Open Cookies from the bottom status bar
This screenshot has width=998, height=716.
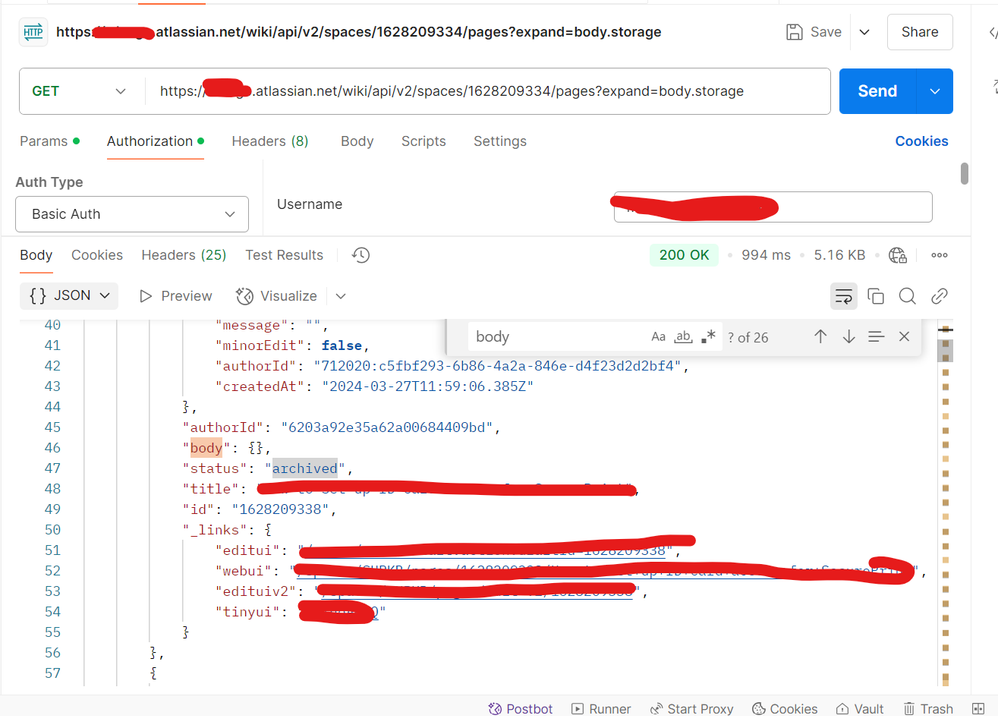coord(785,708)
